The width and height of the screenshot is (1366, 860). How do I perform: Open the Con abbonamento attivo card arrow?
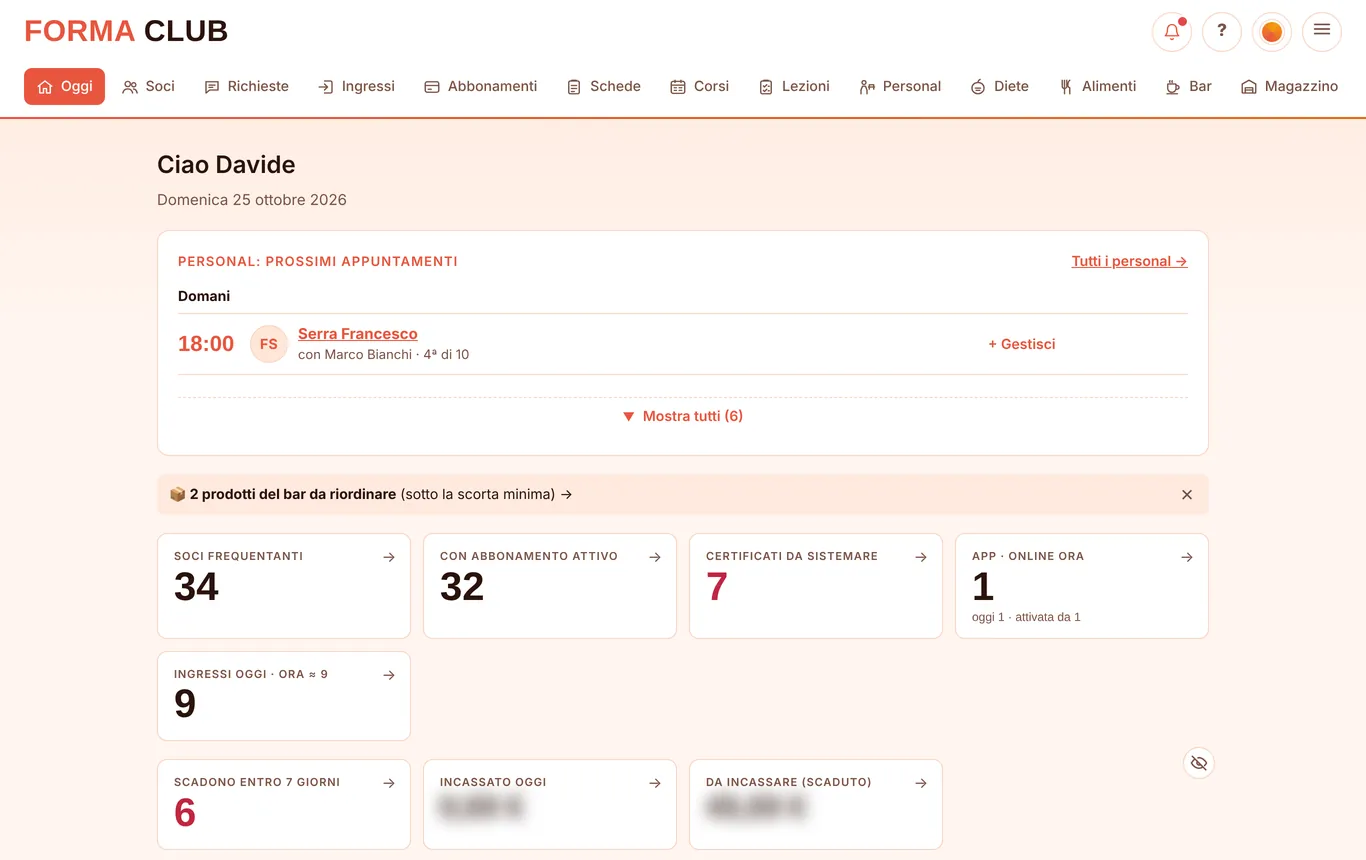tap(655, 557)
